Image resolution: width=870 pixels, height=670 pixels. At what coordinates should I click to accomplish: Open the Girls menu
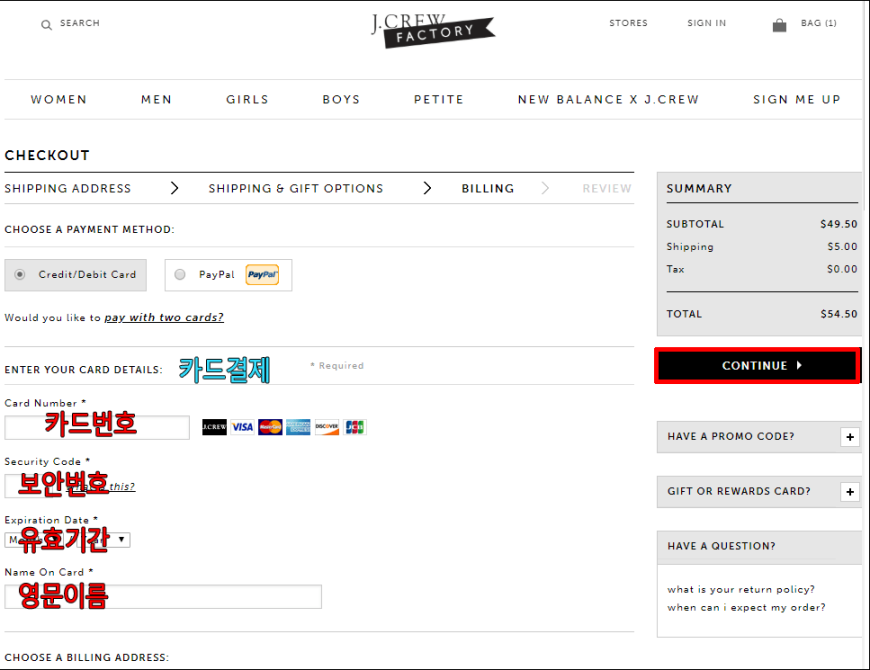pyautogui.click(x=247, y=99)
